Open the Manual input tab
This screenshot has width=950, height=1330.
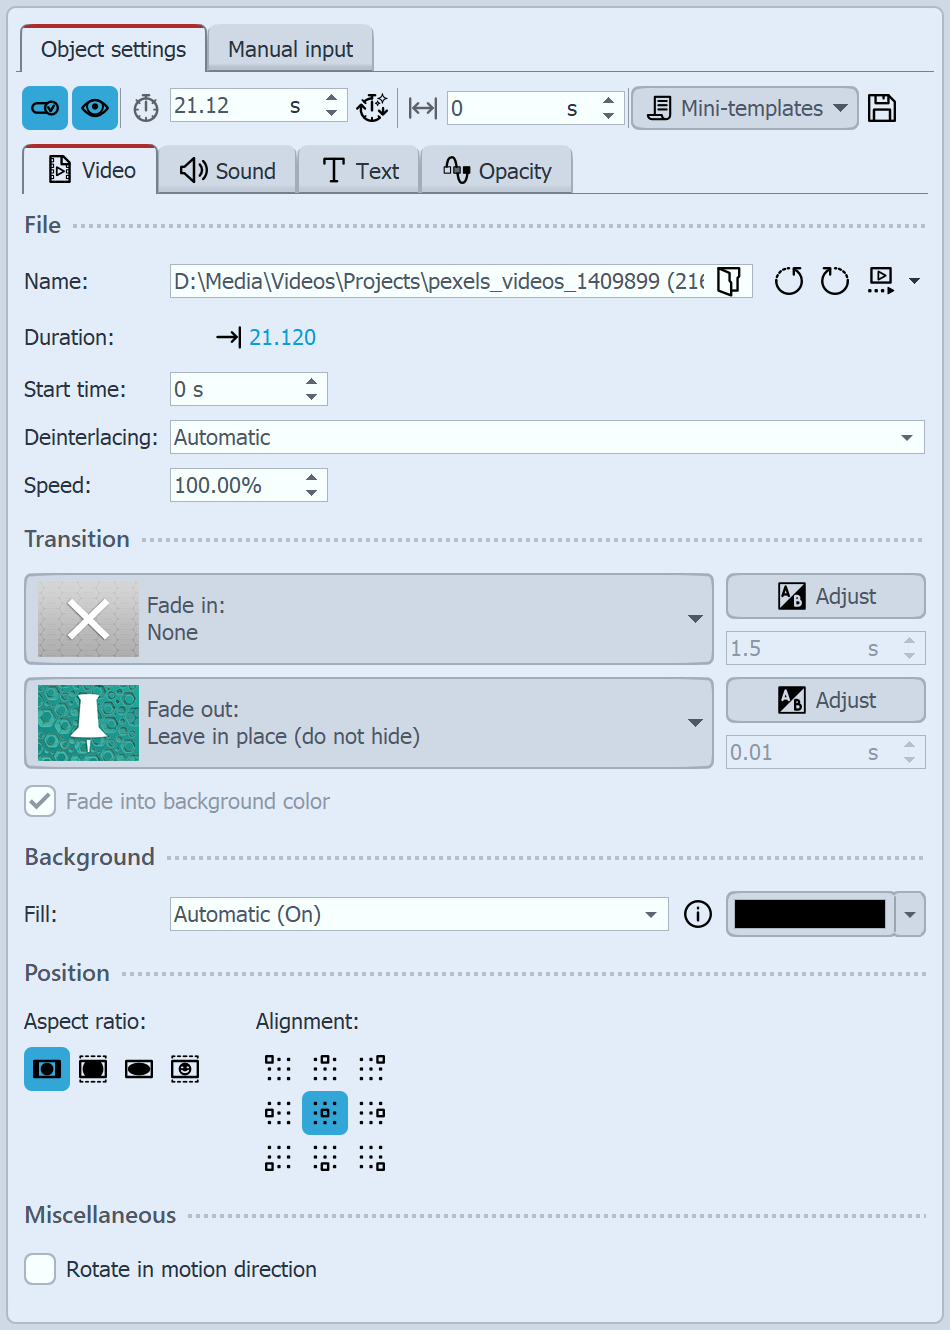290,48
